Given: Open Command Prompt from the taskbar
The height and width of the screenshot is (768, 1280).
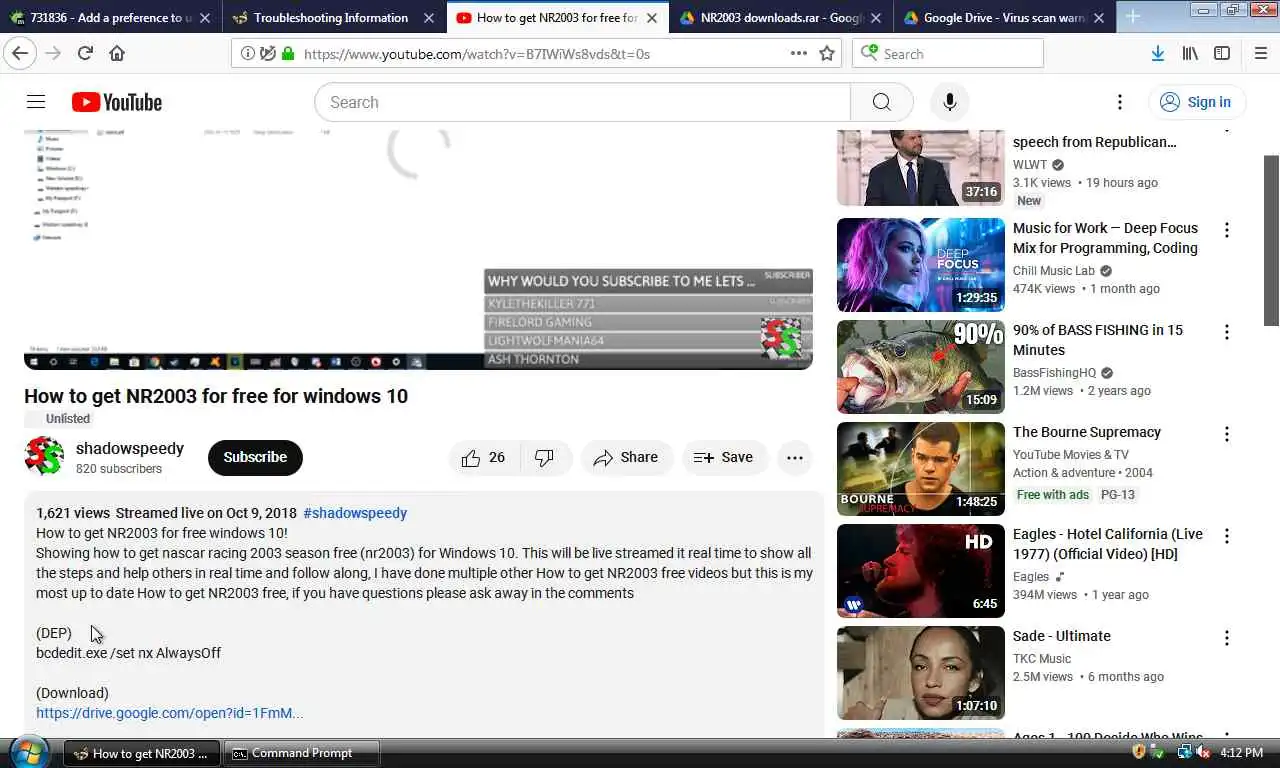Looking at the screenshot, I should coord(302,753).
